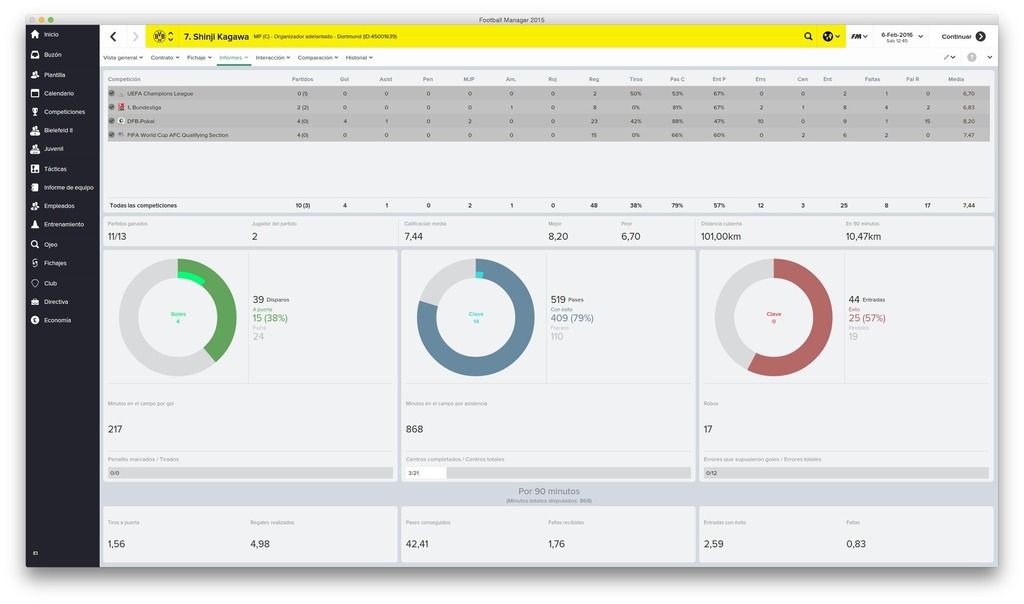Open Plantilla squad in the sidebar
The image size is (1024, 604).
coord(48,75)
